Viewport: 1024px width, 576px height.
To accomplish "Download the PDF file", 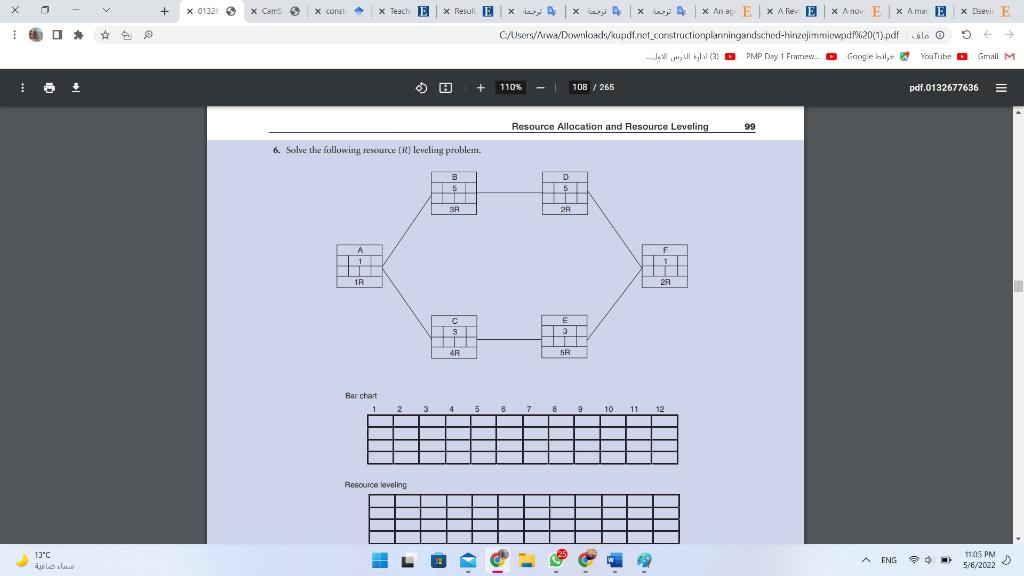I will tap(76, 88).
